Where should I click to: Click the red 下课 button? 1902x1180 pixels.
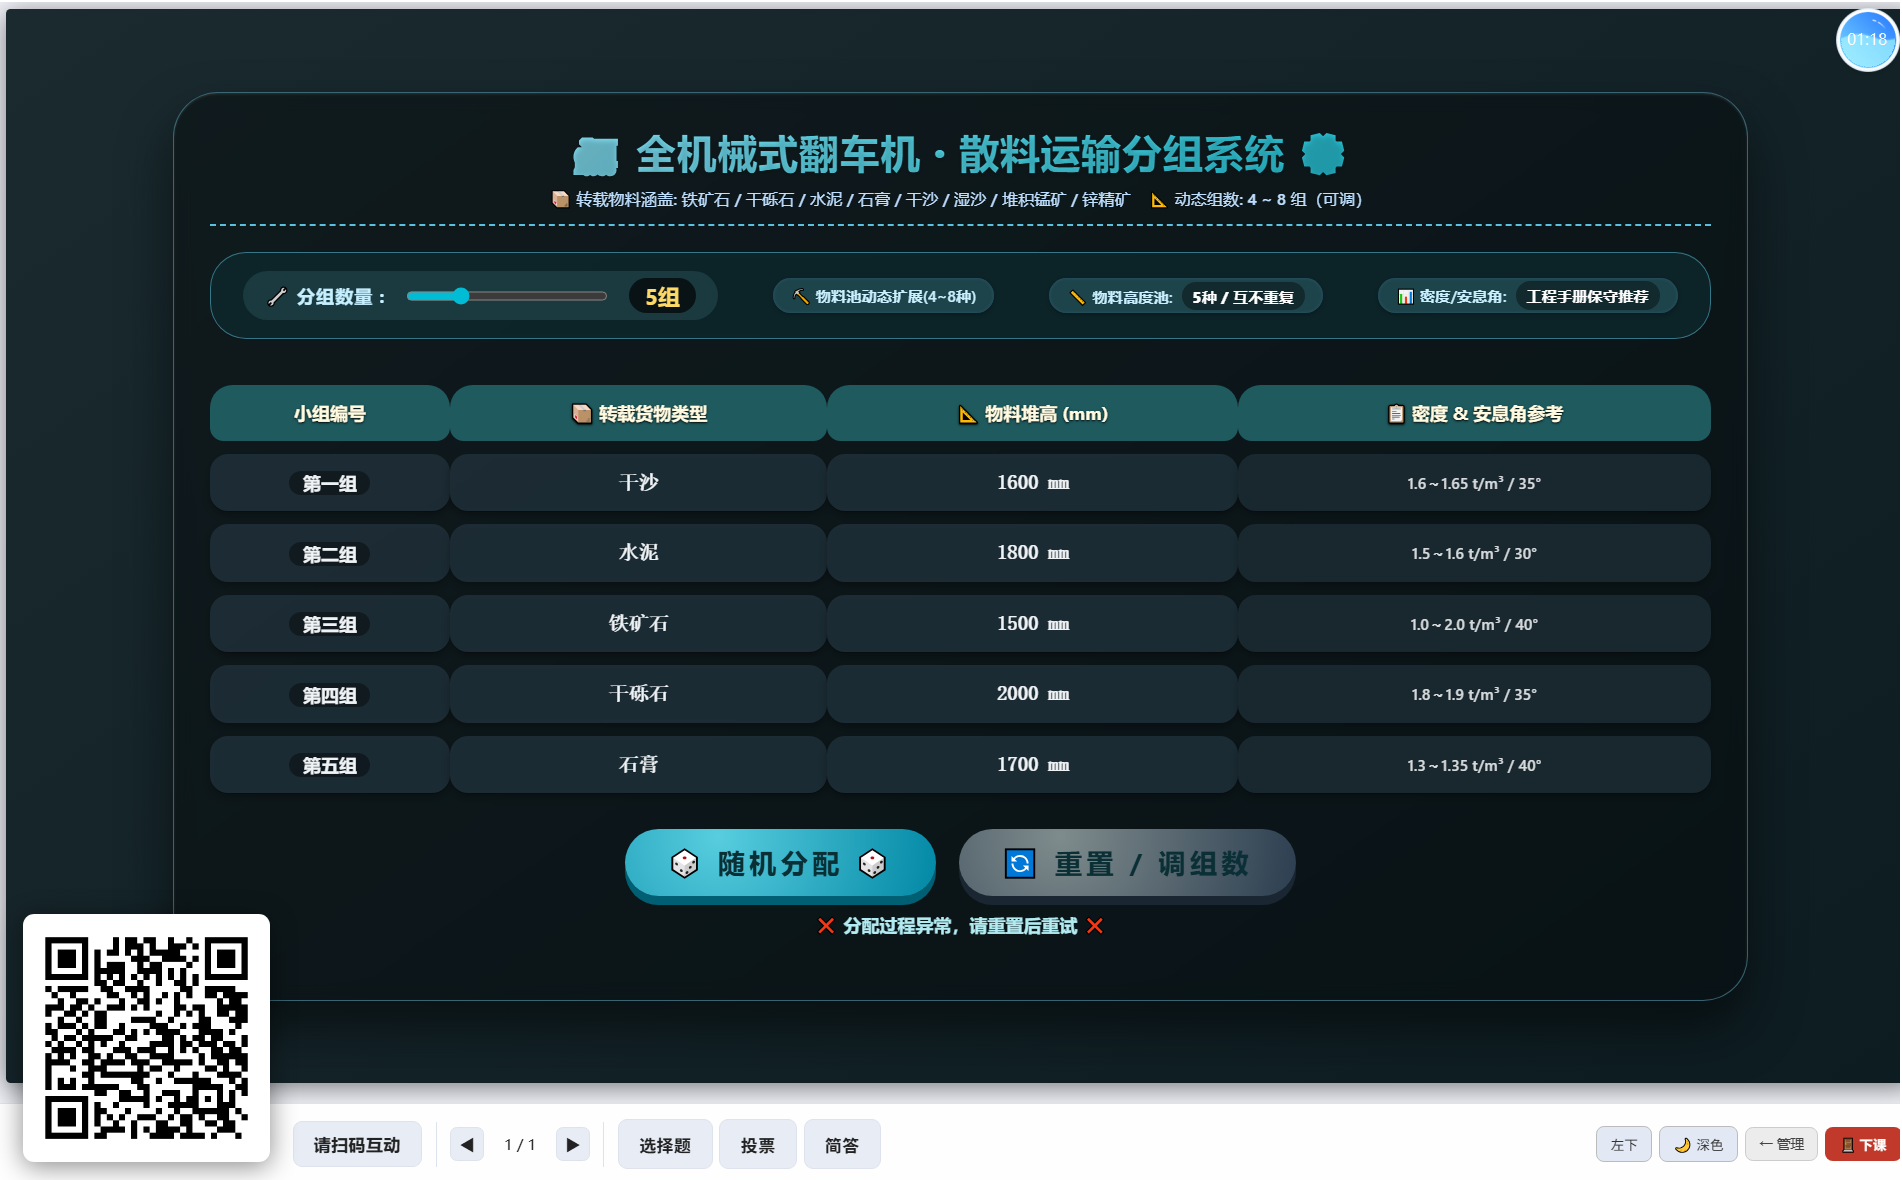[x=1863, y=1144]
